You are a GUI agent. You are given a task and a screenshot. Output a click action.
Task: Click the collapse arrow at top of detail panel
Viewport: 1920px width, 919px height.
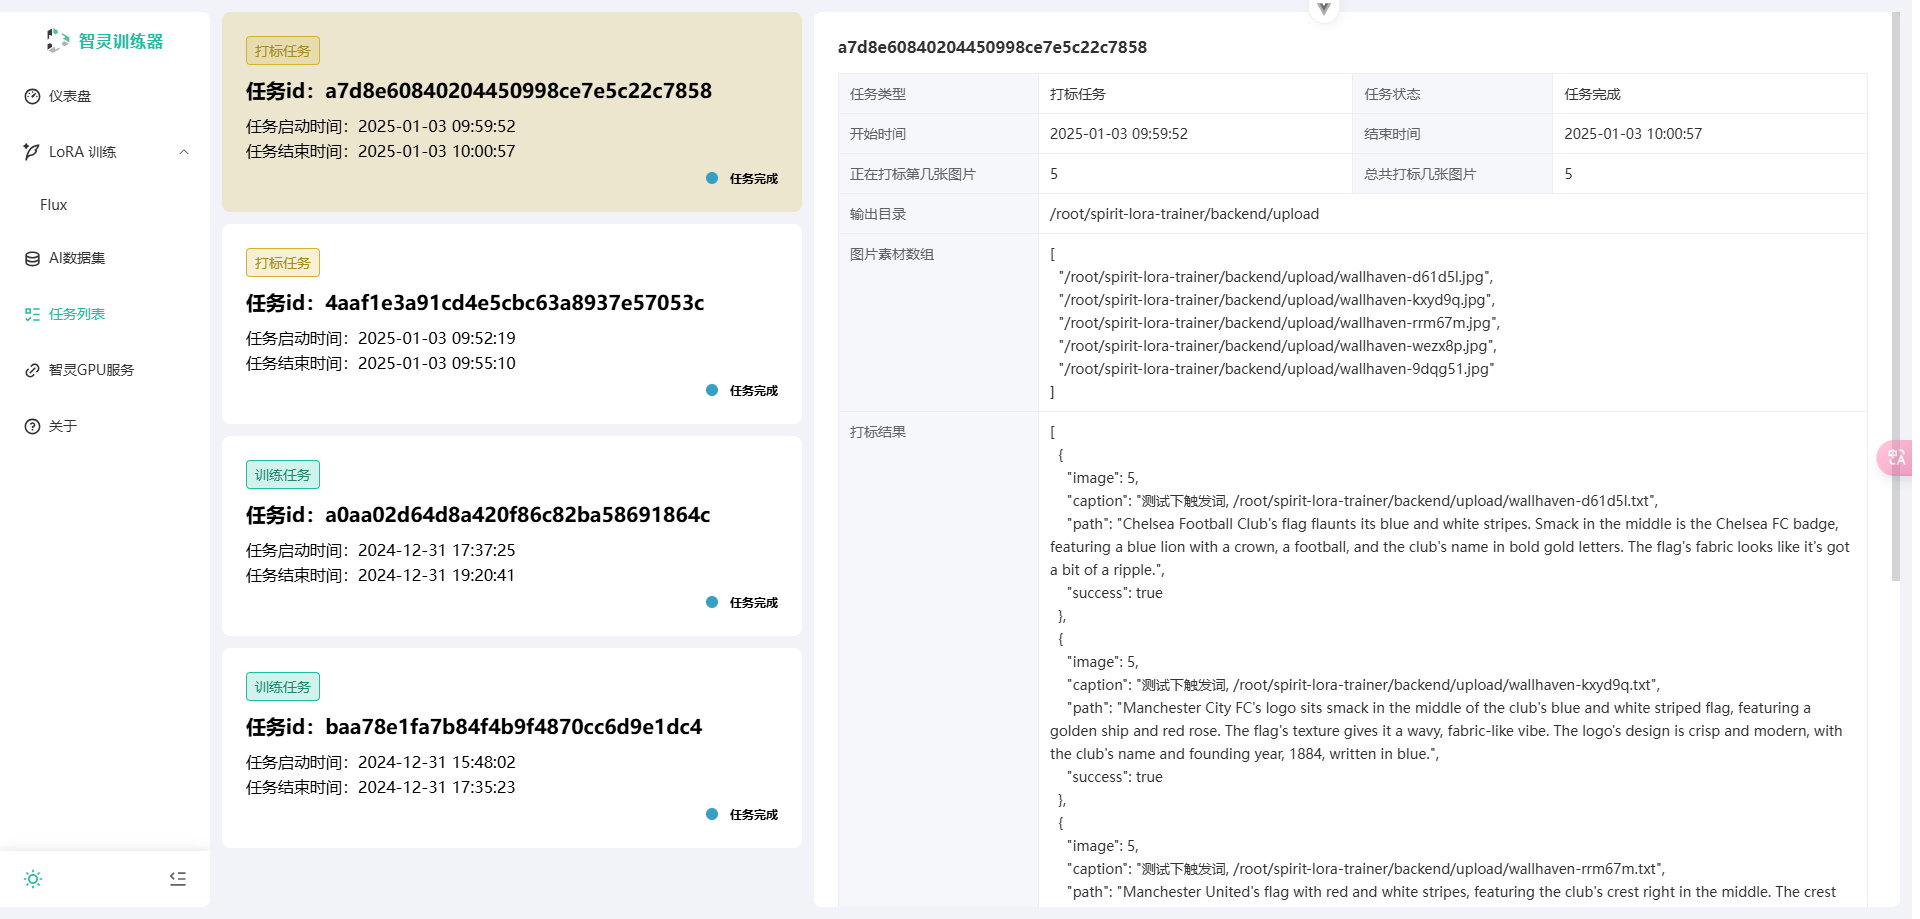pyautogui.click(x=1324, y=9)
